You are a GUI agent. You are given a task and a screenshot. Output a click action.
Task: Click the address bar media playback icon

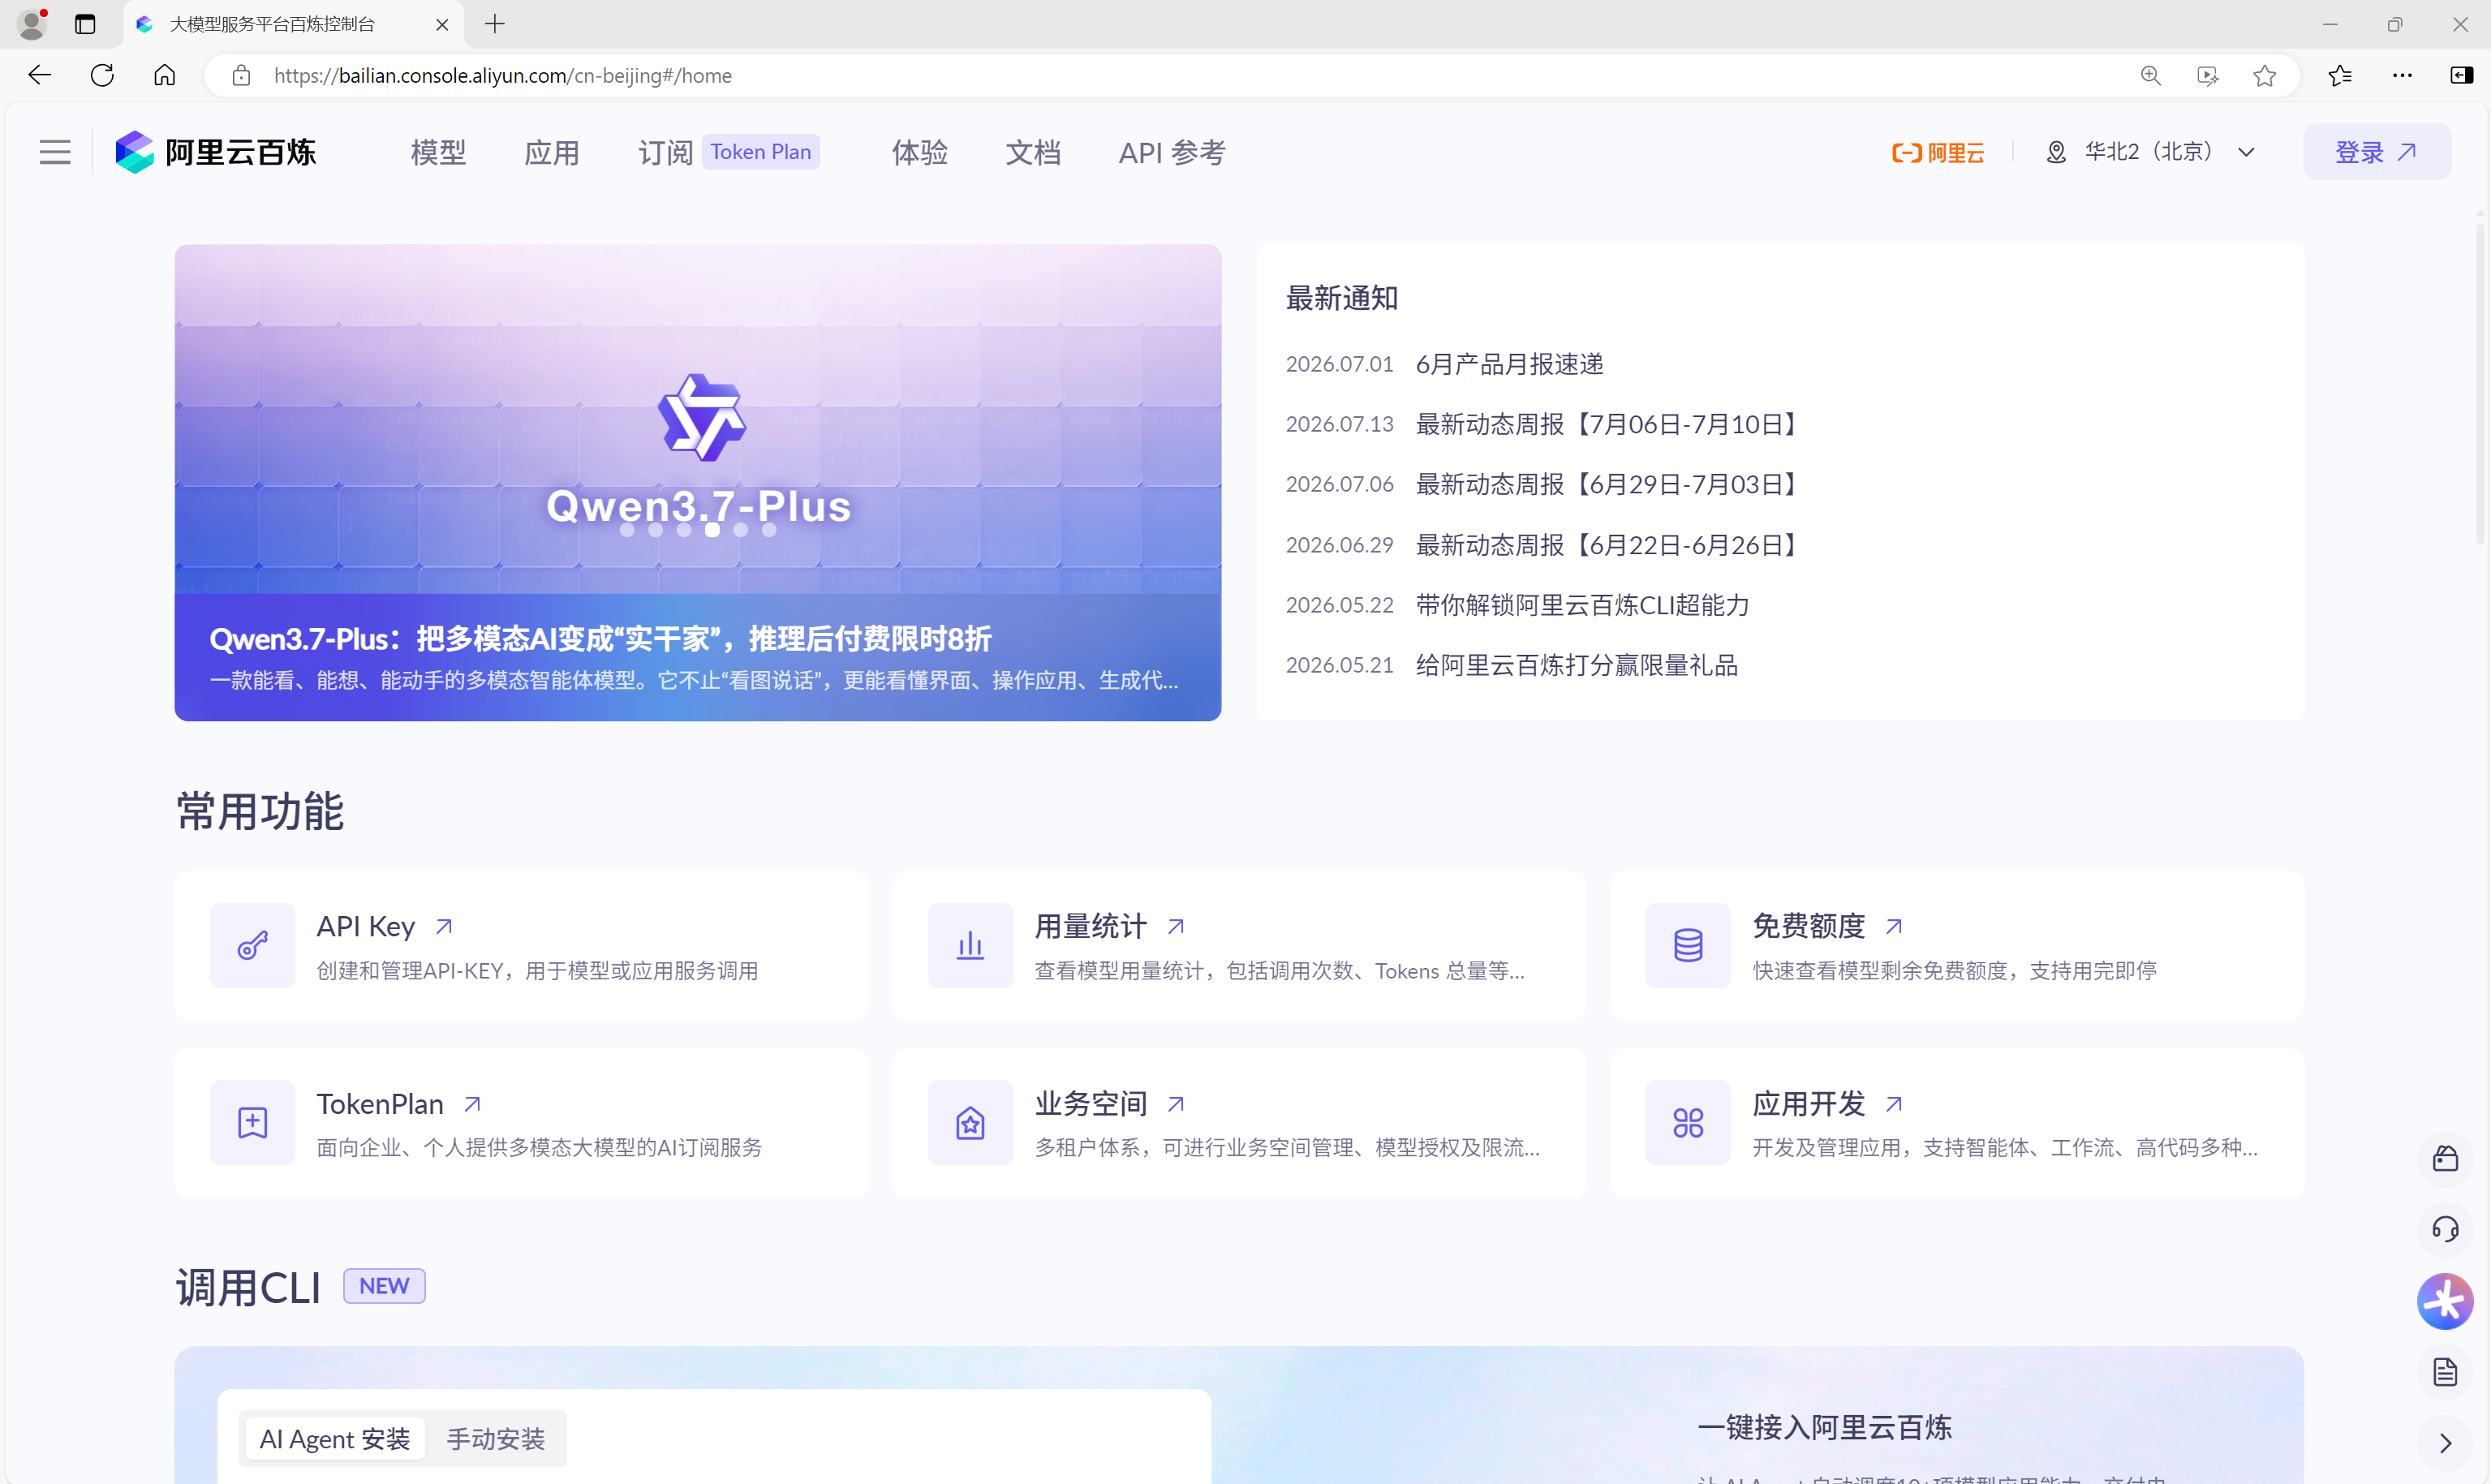coord(2208,76)
